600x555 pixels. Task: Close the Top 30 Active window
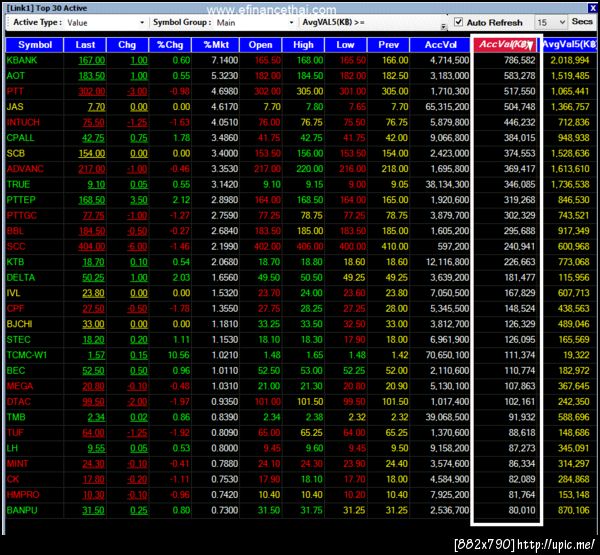click(592, 8)
